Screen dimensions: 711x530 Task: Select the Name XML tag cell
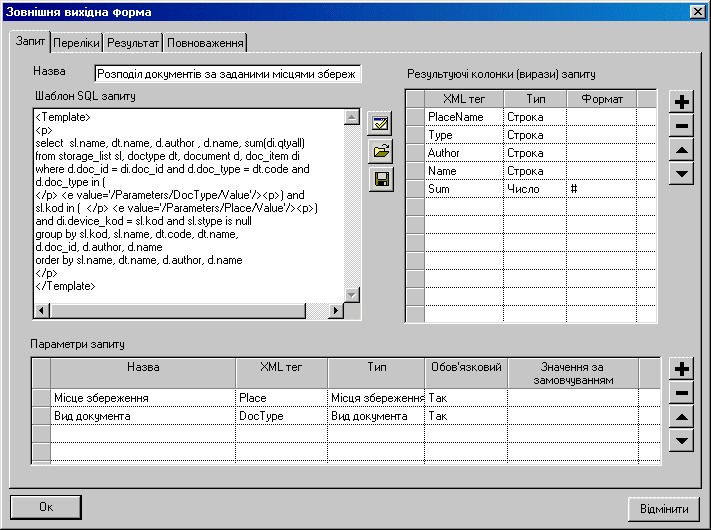pos(464,171)
